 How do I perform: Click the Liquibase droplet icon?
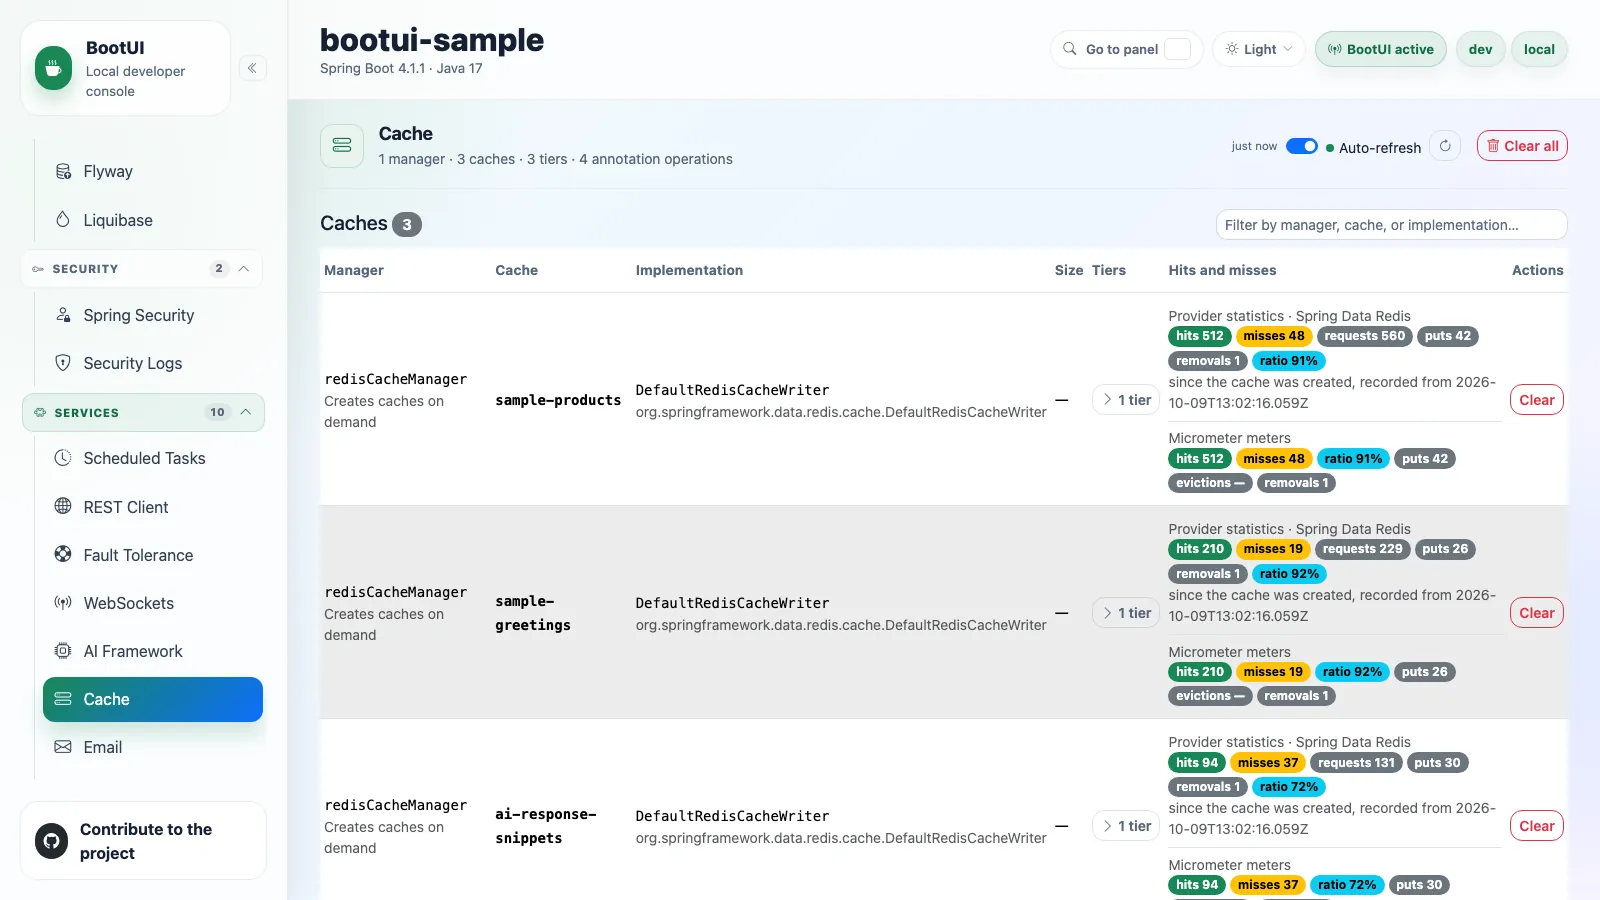(63, 219)
